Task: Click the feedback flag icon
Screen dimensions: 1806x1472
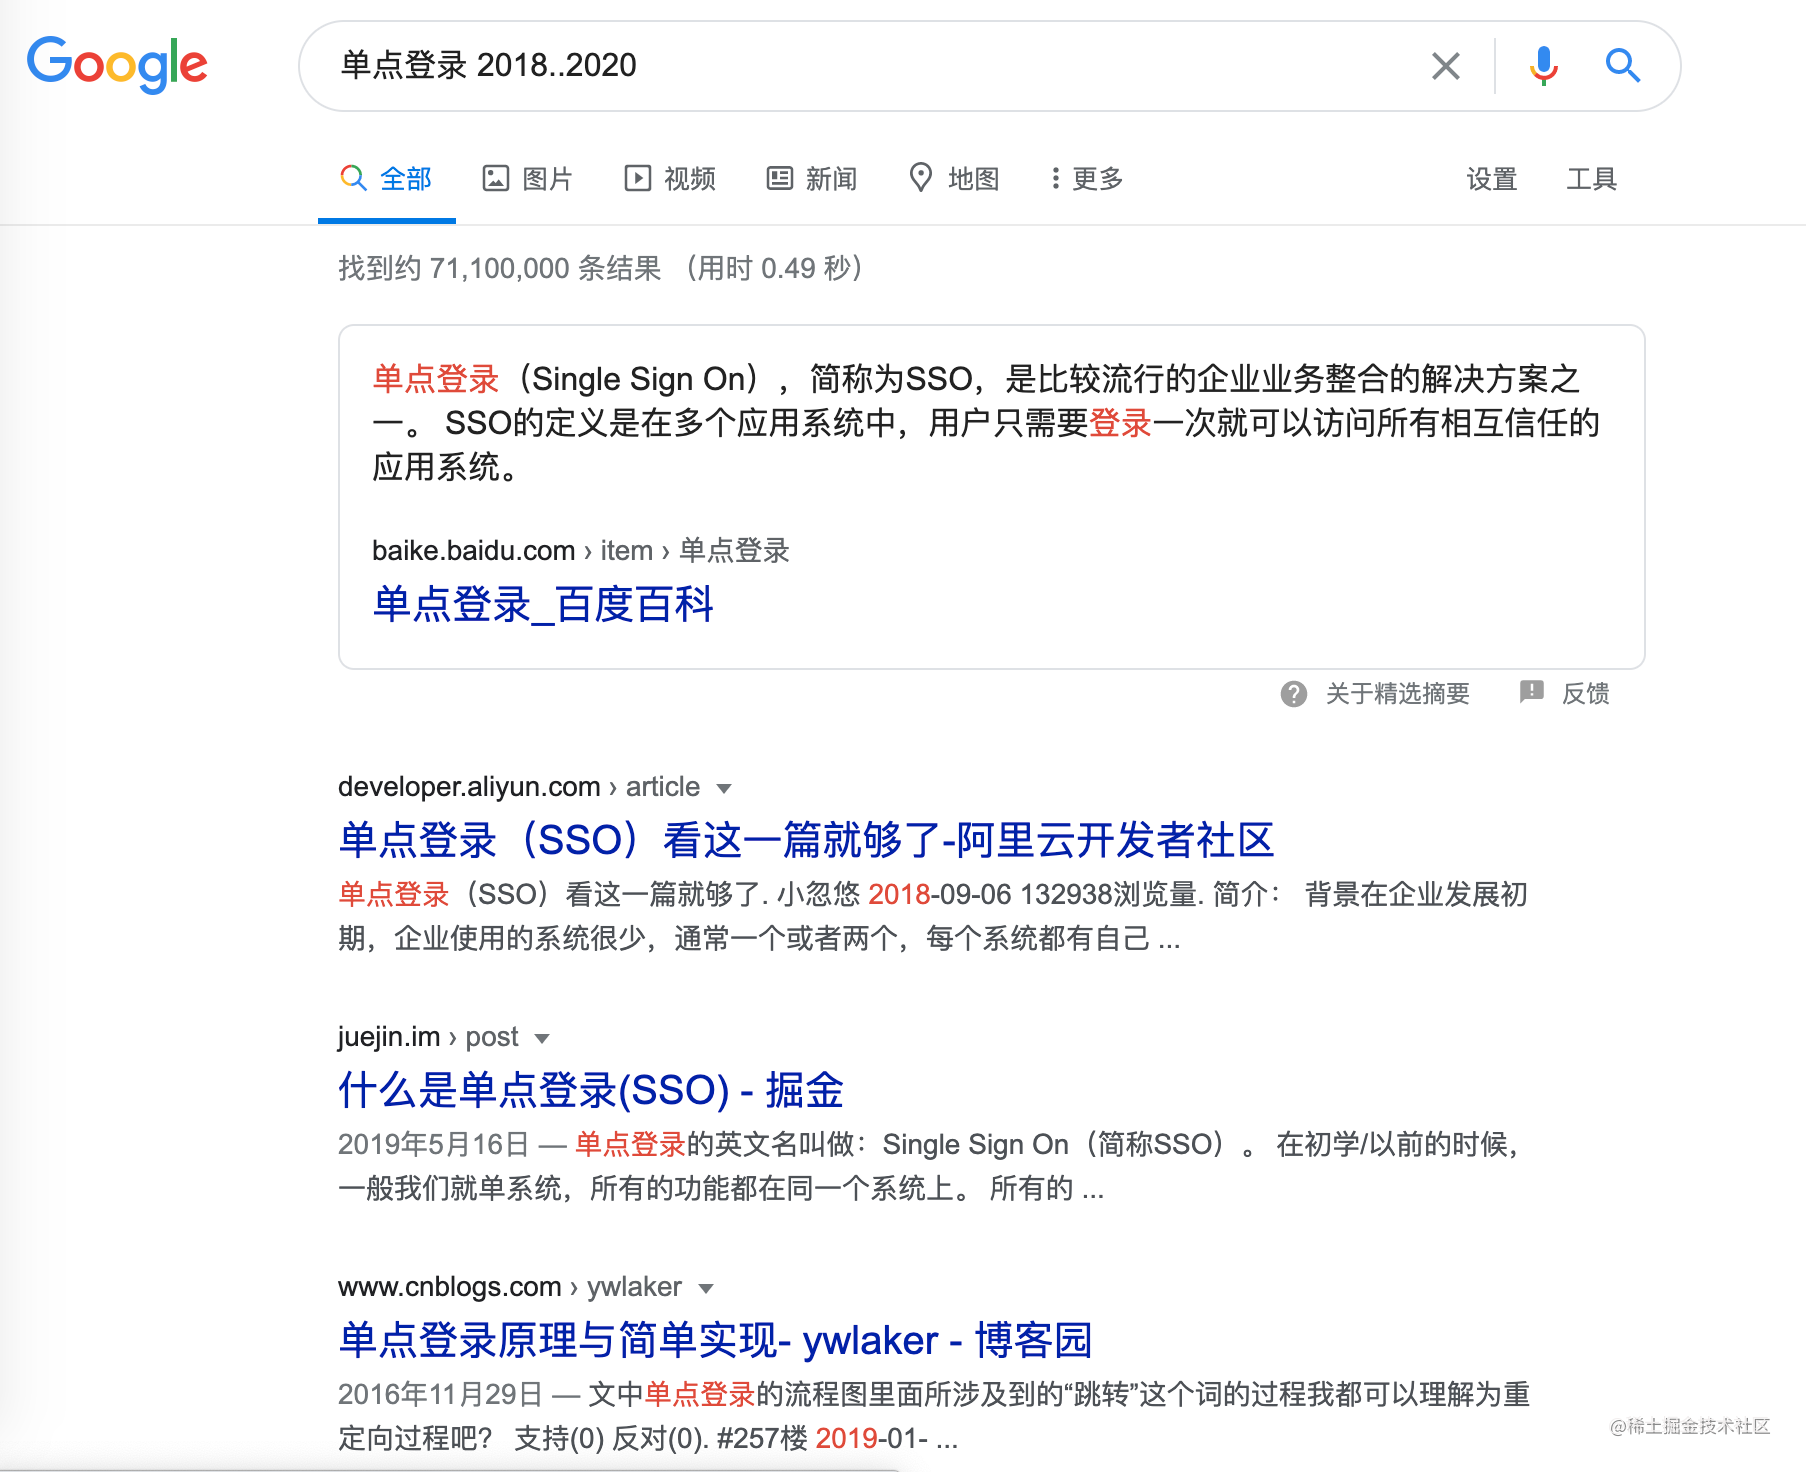Action: click(1531, 692)
